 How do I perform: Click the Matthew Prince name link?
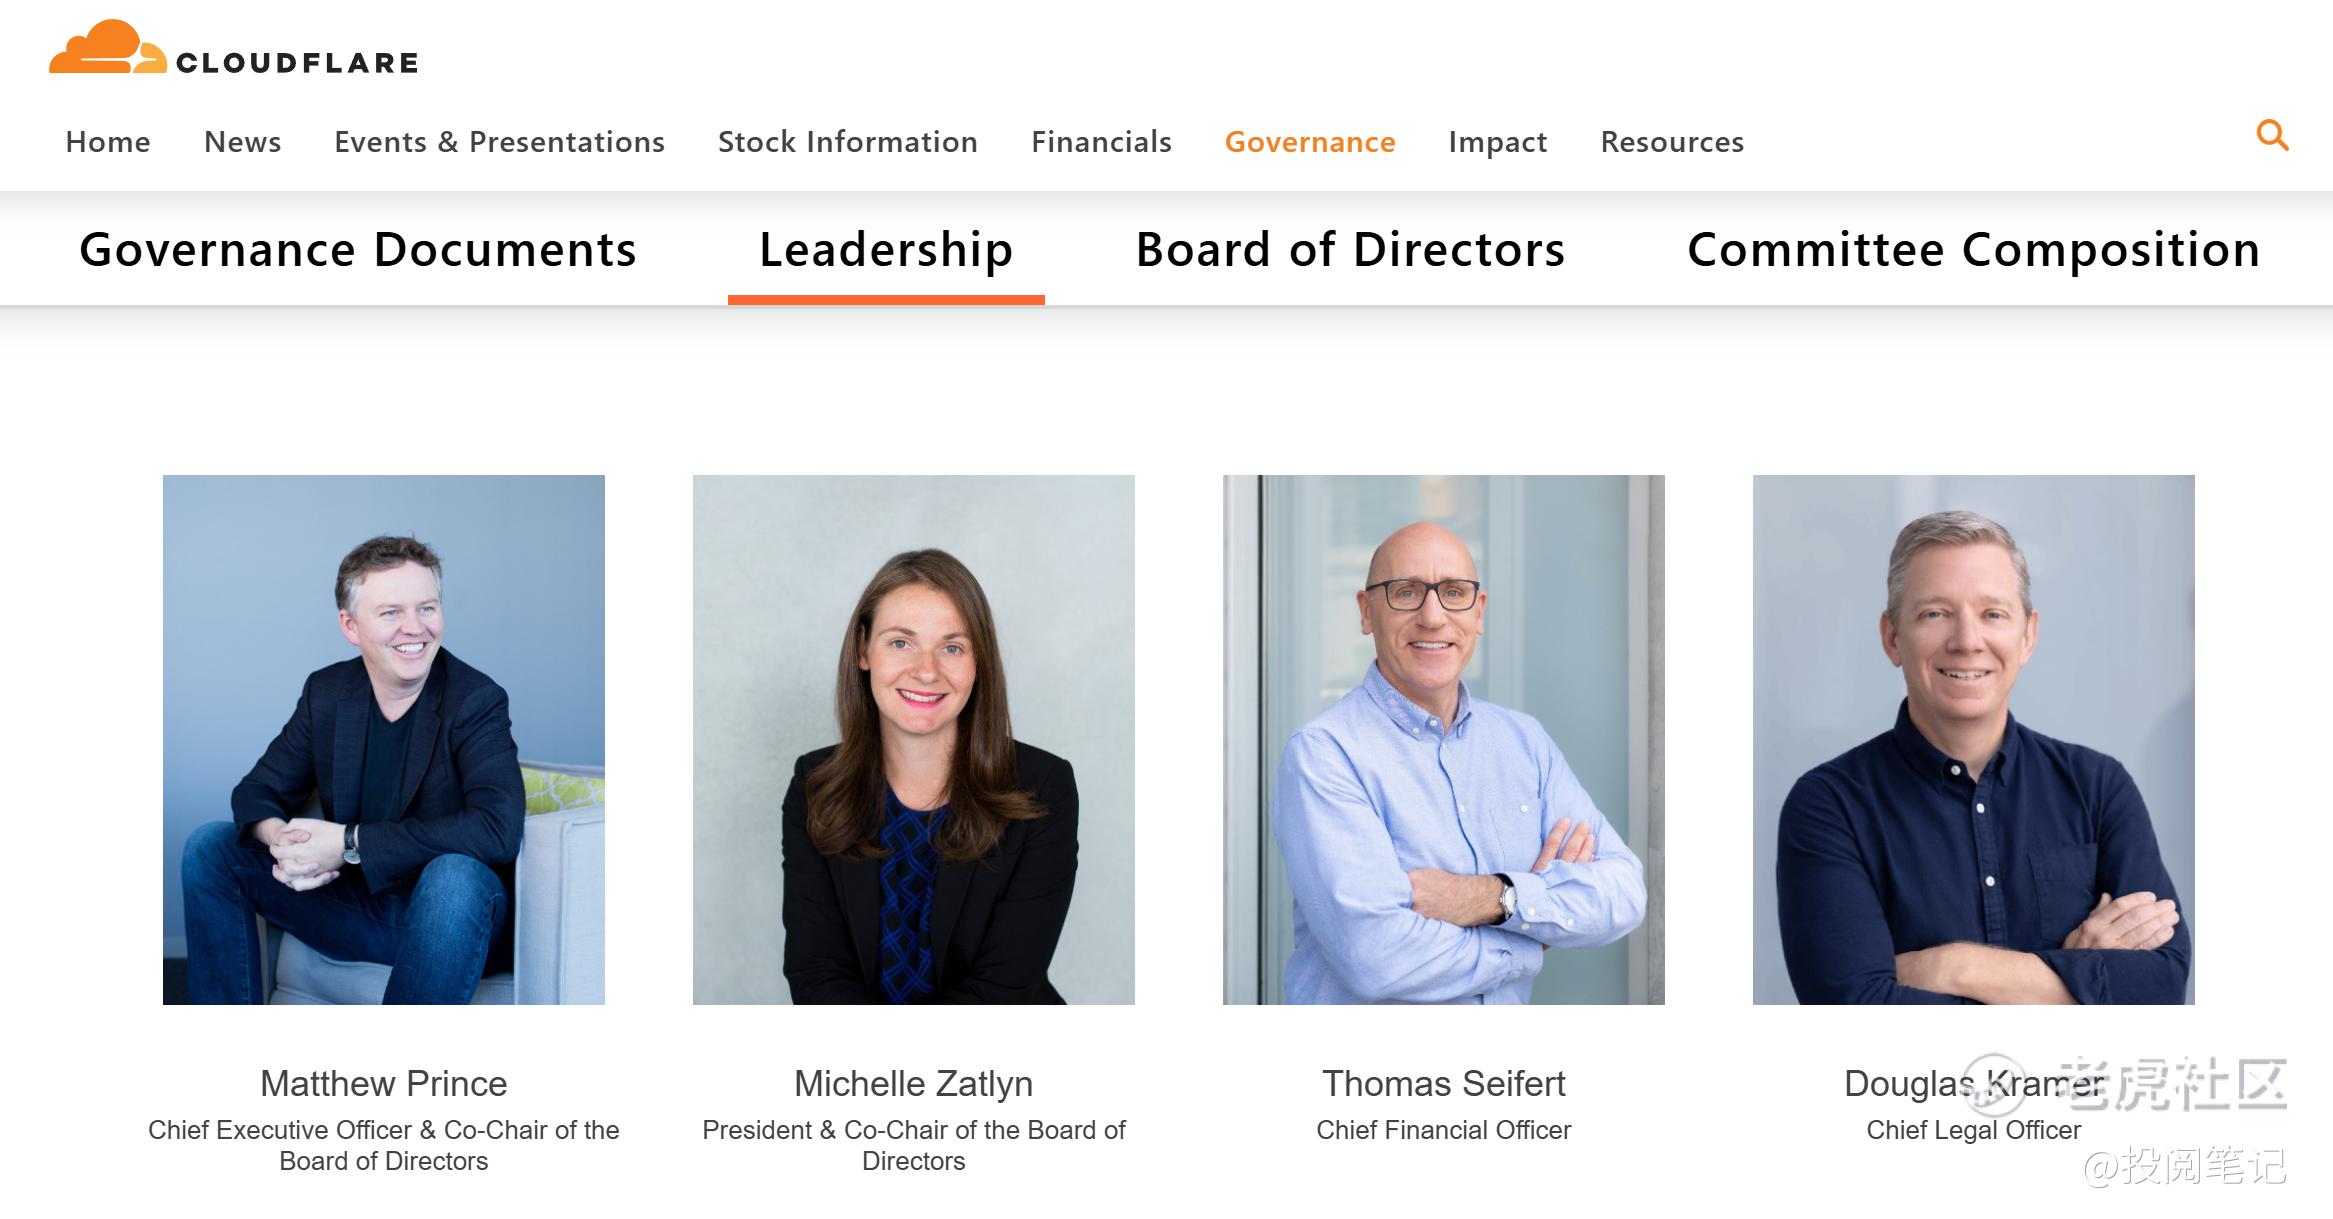(x=384, y=1084)
